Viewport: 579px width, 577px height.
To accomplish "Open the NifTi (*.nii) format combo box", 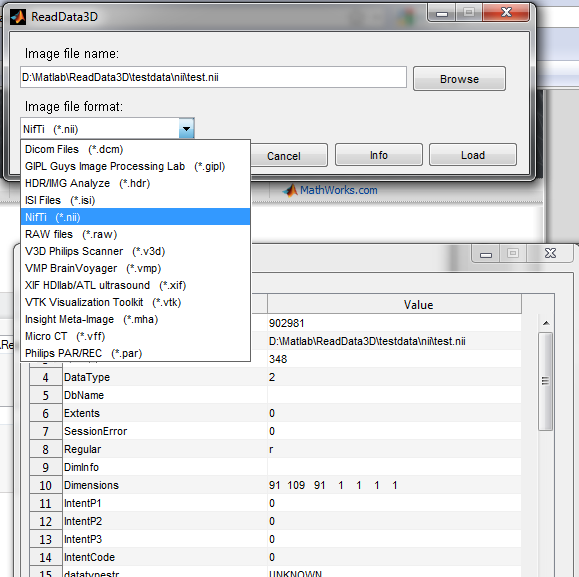I will pyautogui.click(x=107, y=129).
